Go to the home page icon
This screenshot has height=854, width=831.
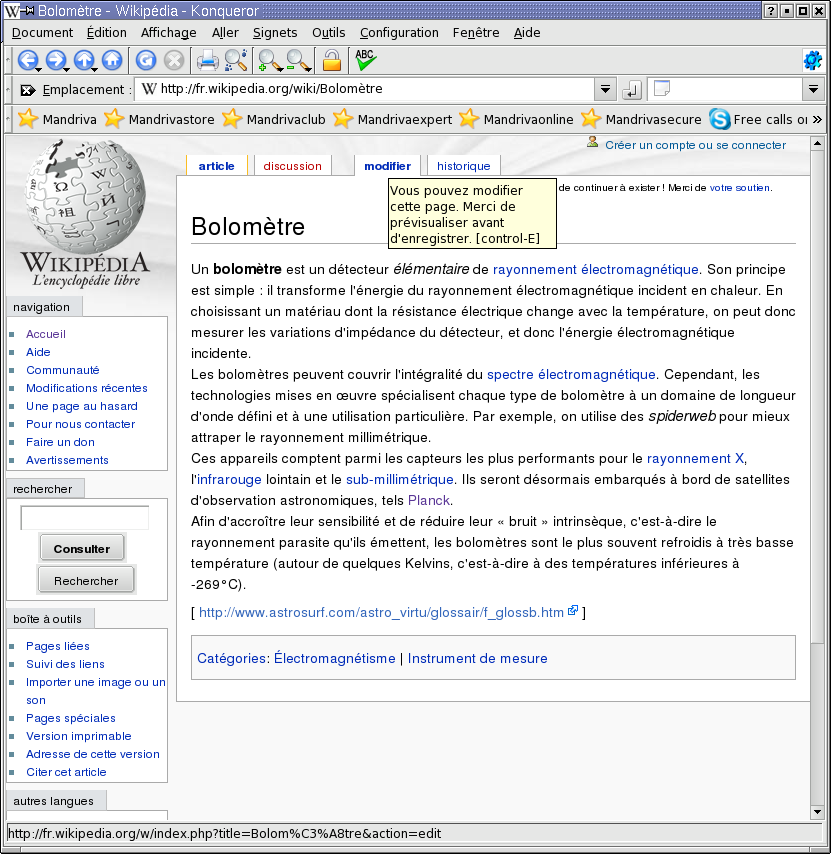pyautogui.click(x=112, y=61)
